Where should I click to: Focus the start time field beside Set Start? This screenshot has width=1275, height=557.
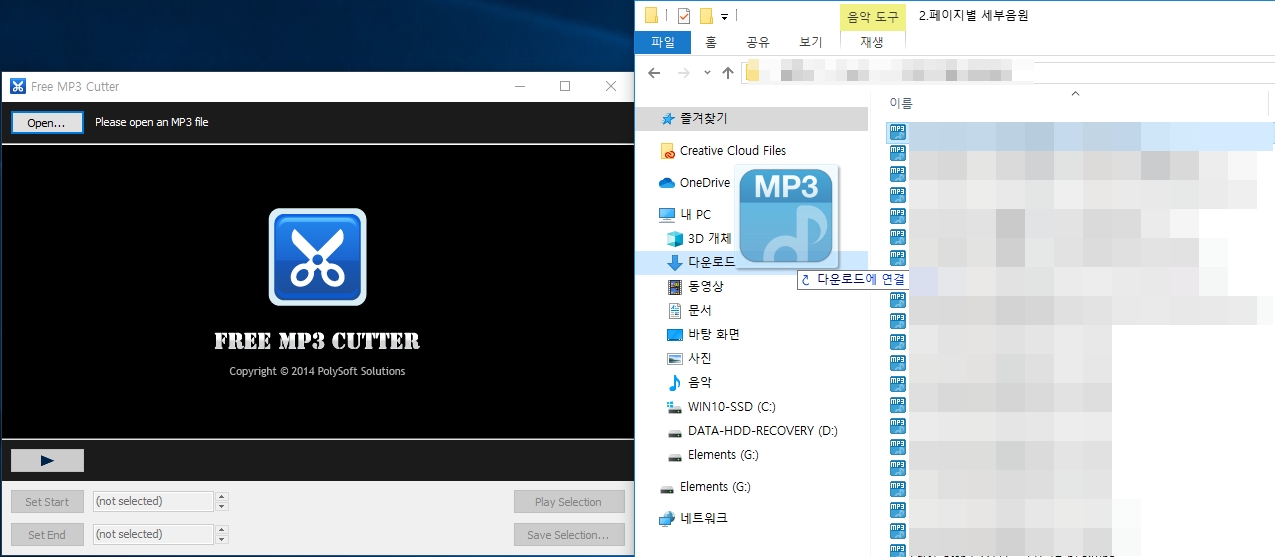[153, 502]
